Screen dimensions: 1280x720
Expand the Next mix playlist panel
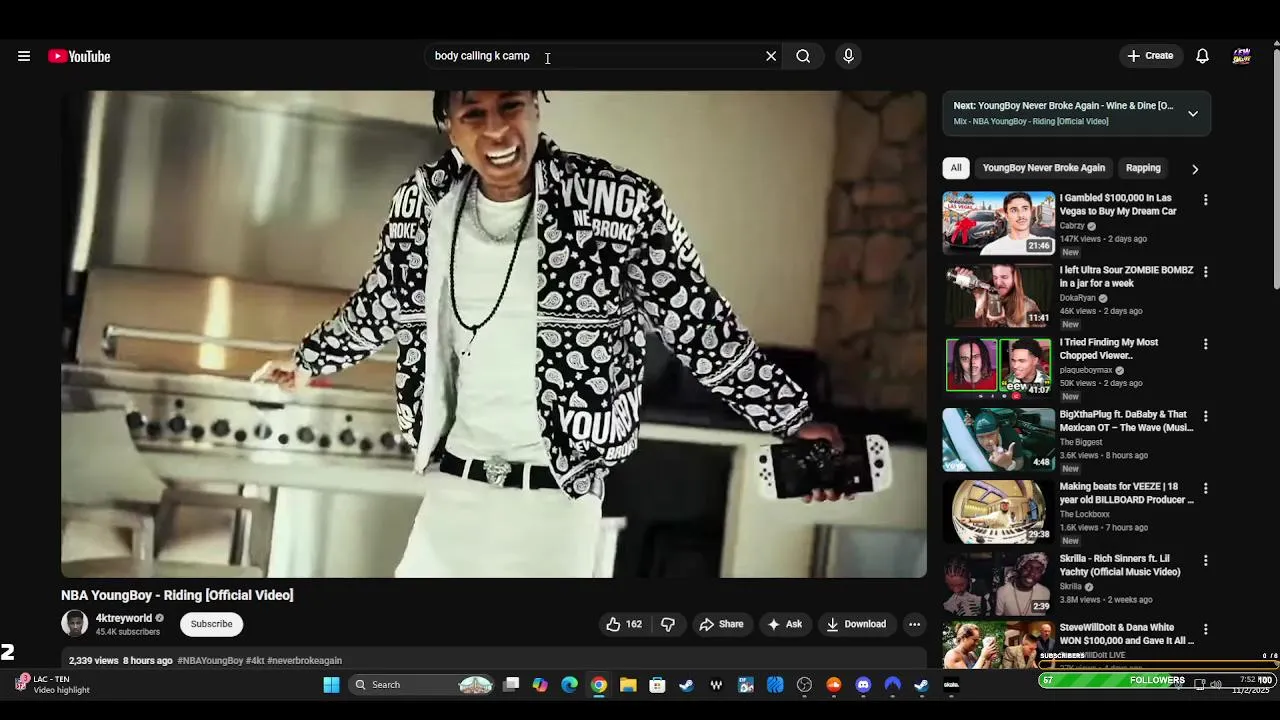coord(1193,113)
